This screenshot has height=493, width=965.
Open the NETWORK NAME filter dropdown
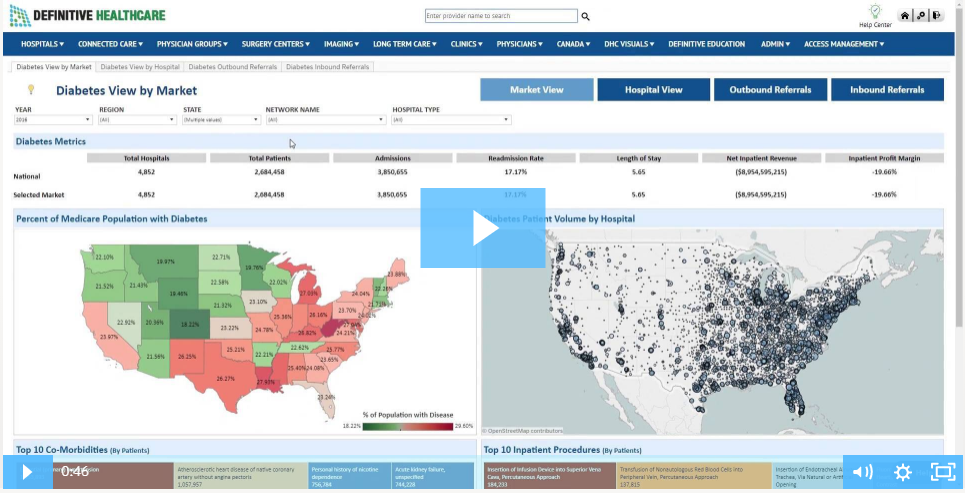[326, 120]
